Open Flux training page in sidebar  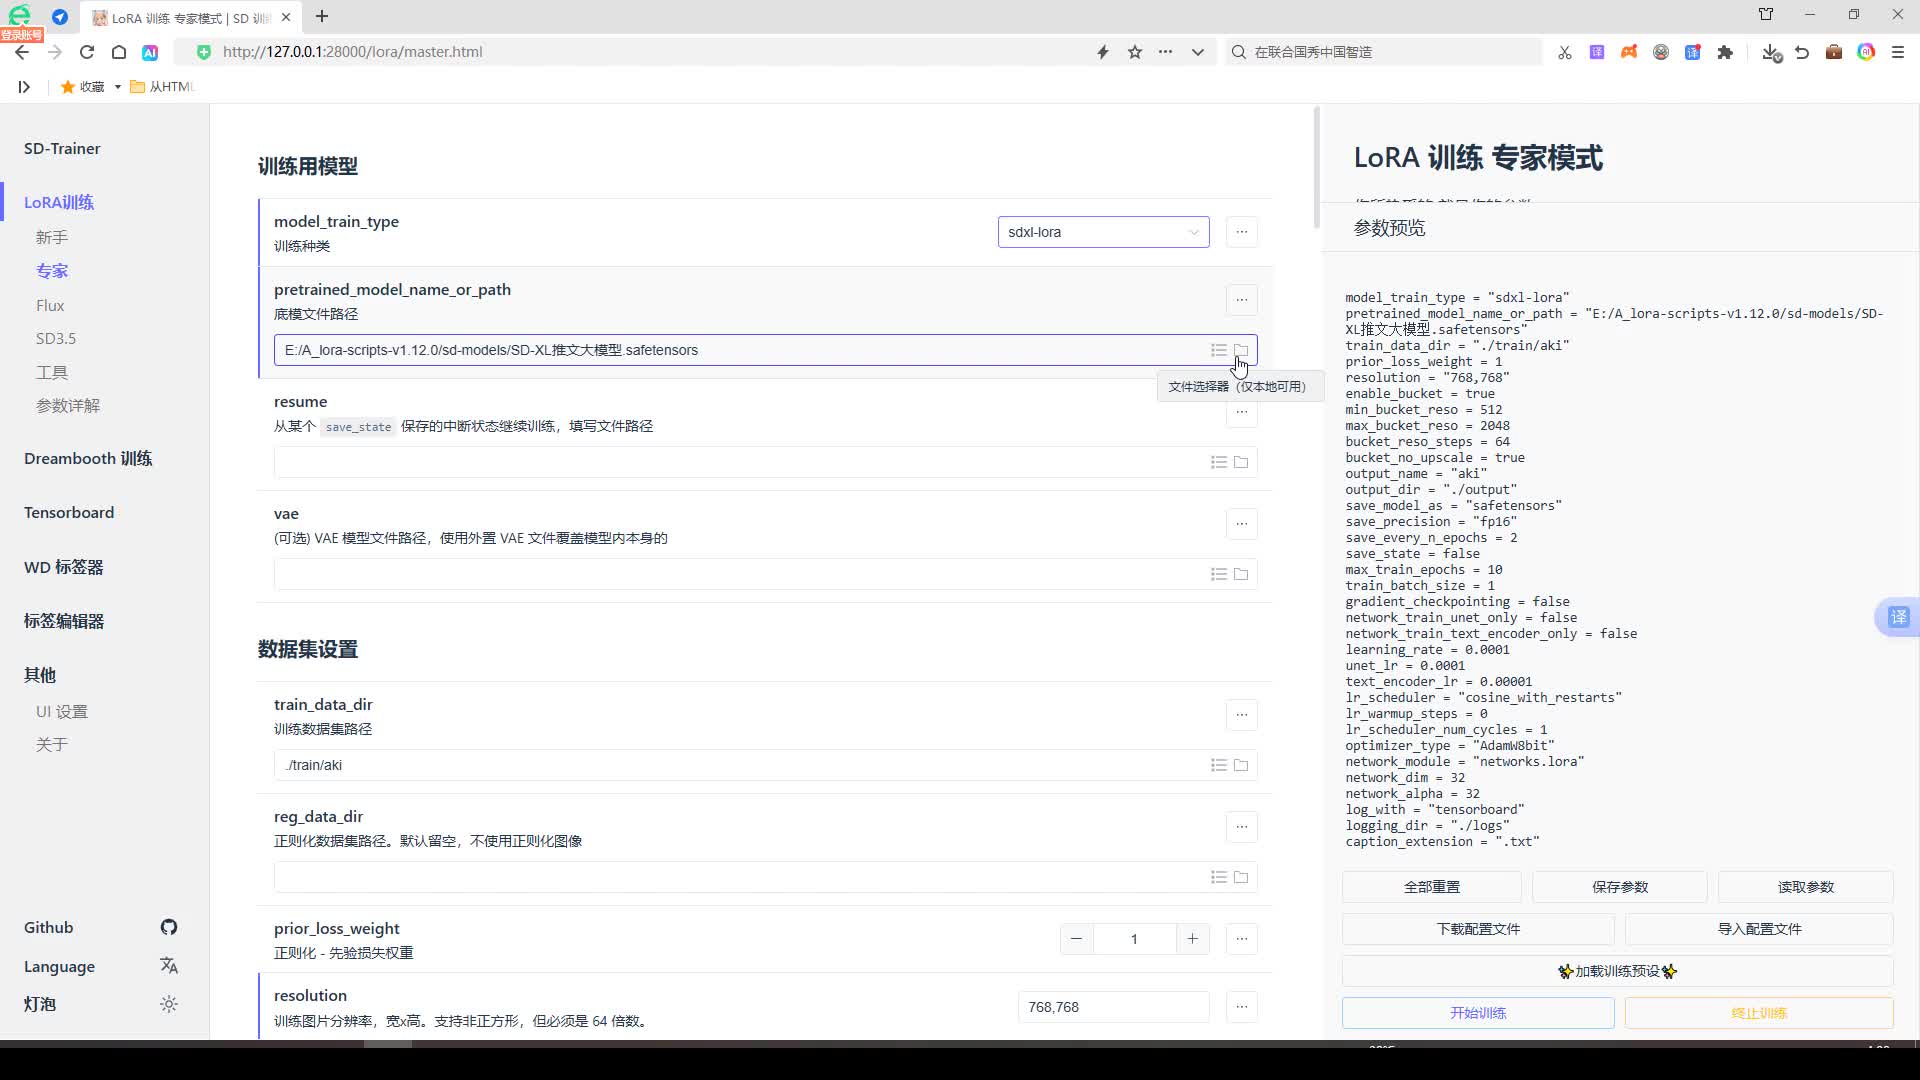[50, 305]
